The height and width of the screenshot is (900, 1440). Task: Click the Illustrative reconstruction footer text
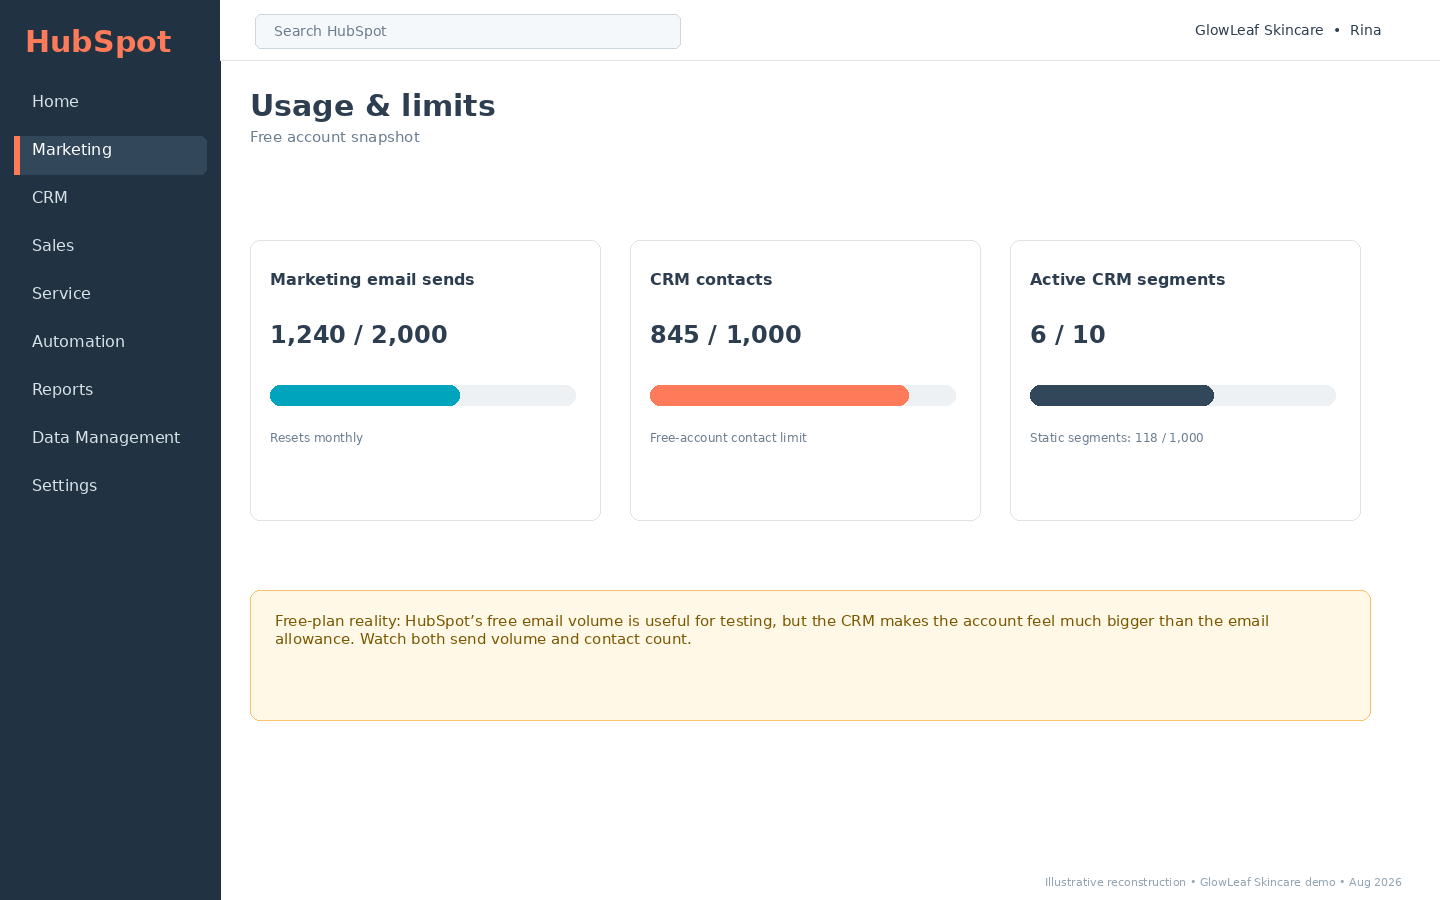click(1223, 882)
